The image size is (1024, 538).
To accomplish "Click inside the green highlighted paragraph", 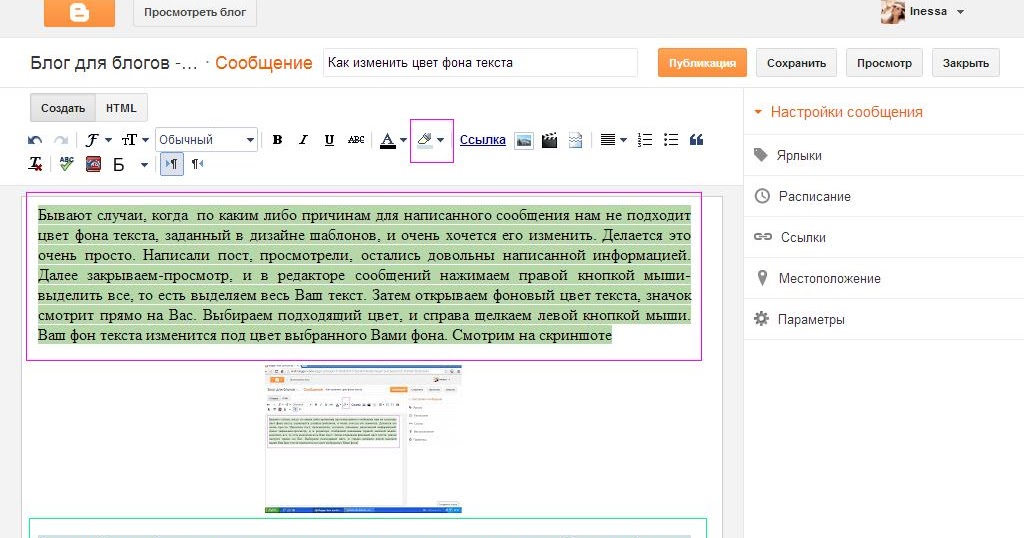I will pyautogui.click(x=364, y=275).
